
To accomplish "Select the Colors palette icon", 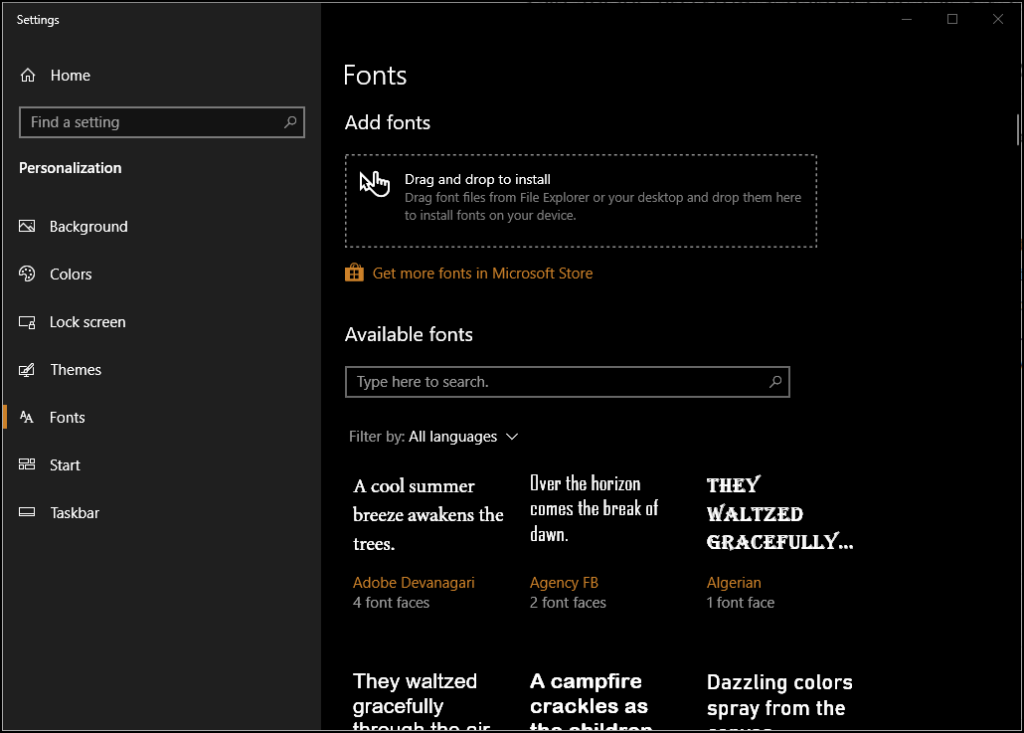I will [x=26, y=274].
